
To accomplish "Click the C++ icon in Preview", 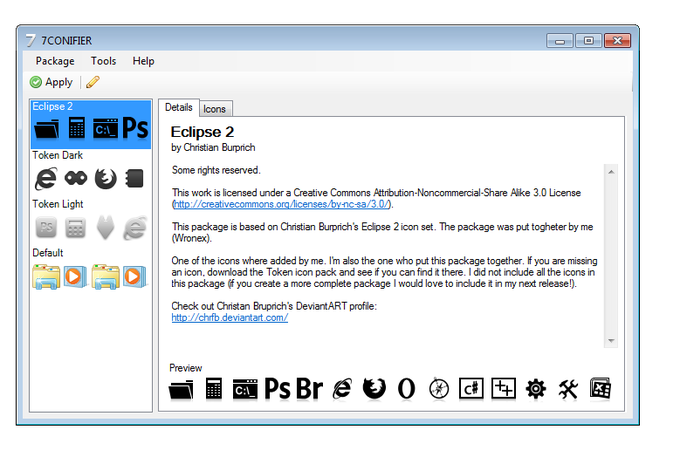I will [503, 388].
